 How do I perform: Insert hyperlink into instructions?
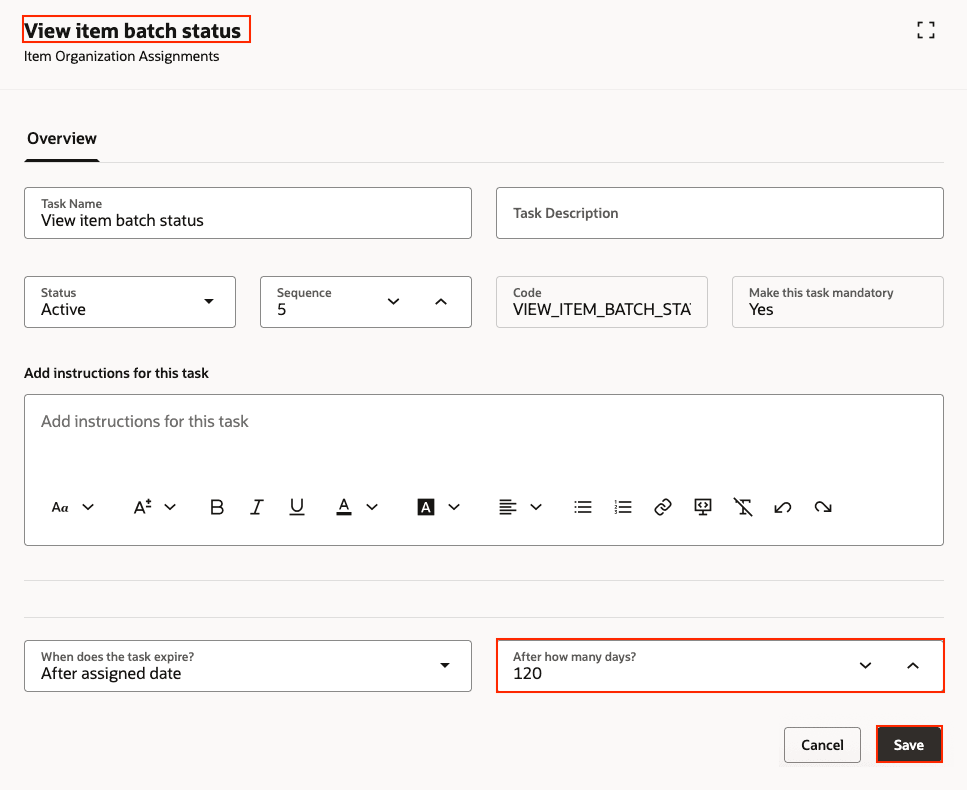coord(663,507)
